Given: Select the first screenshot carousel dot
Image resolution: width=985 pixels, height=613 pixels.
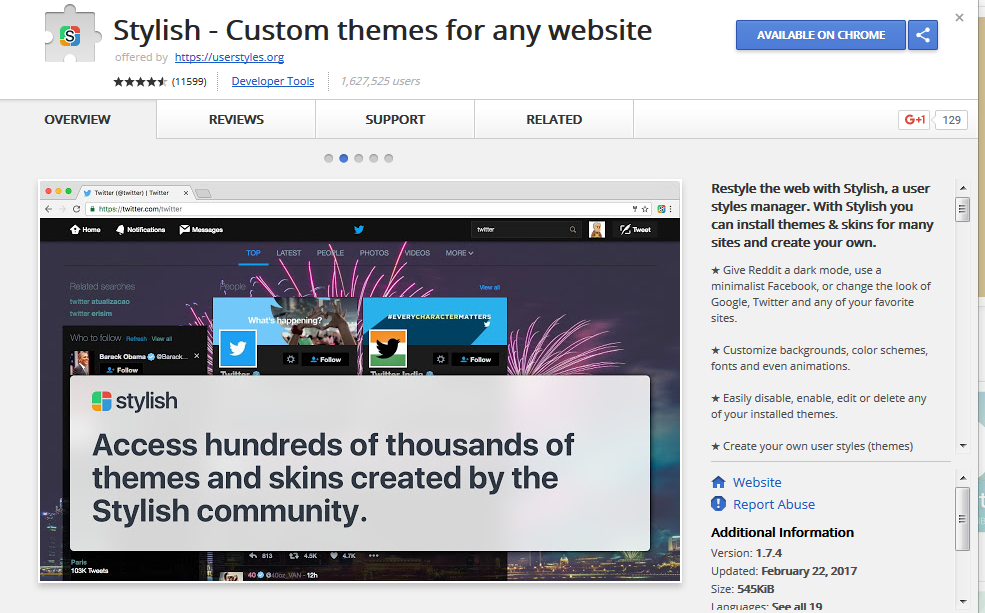Looking at the screenshot, I should [329, 158].
